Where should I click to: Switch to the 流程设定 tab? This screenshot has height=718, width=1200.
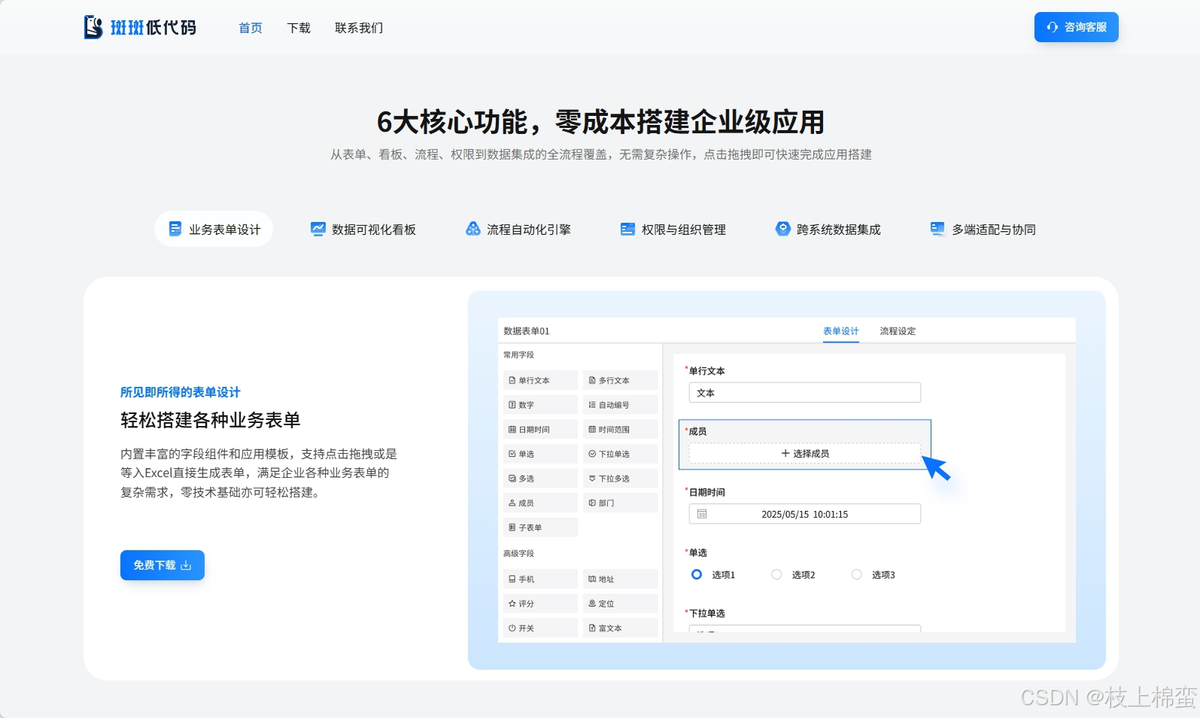click(897, 331)
